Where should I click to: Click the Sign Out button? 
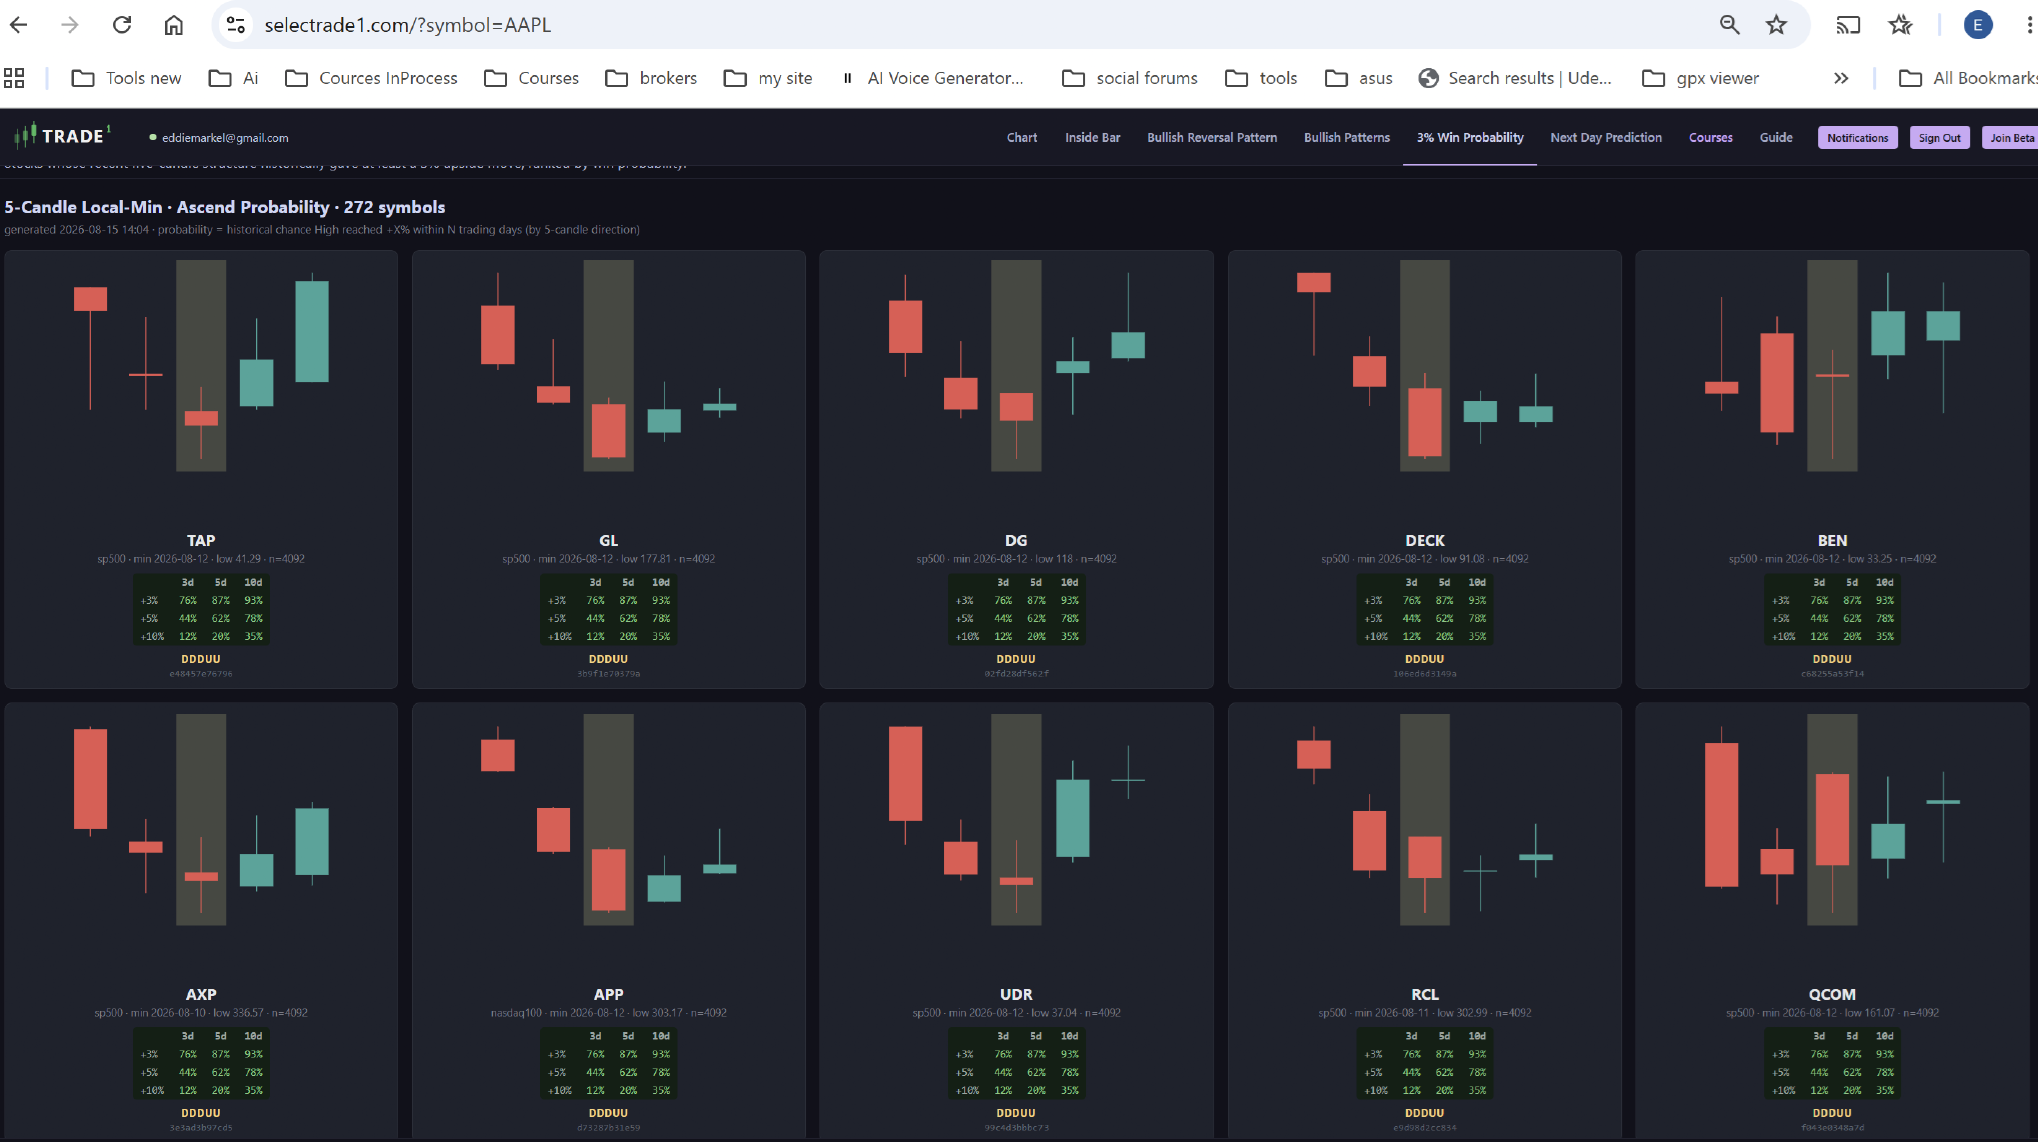(1940, 138)
